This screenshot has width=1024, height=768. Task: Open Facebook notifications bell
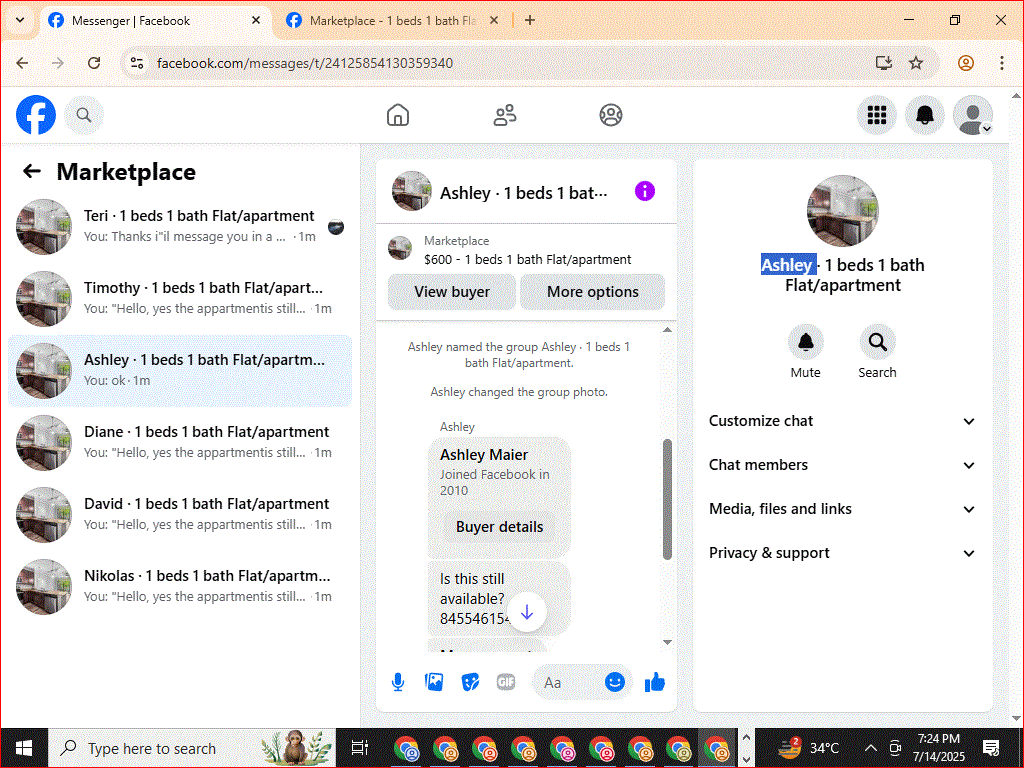point(924,115)
